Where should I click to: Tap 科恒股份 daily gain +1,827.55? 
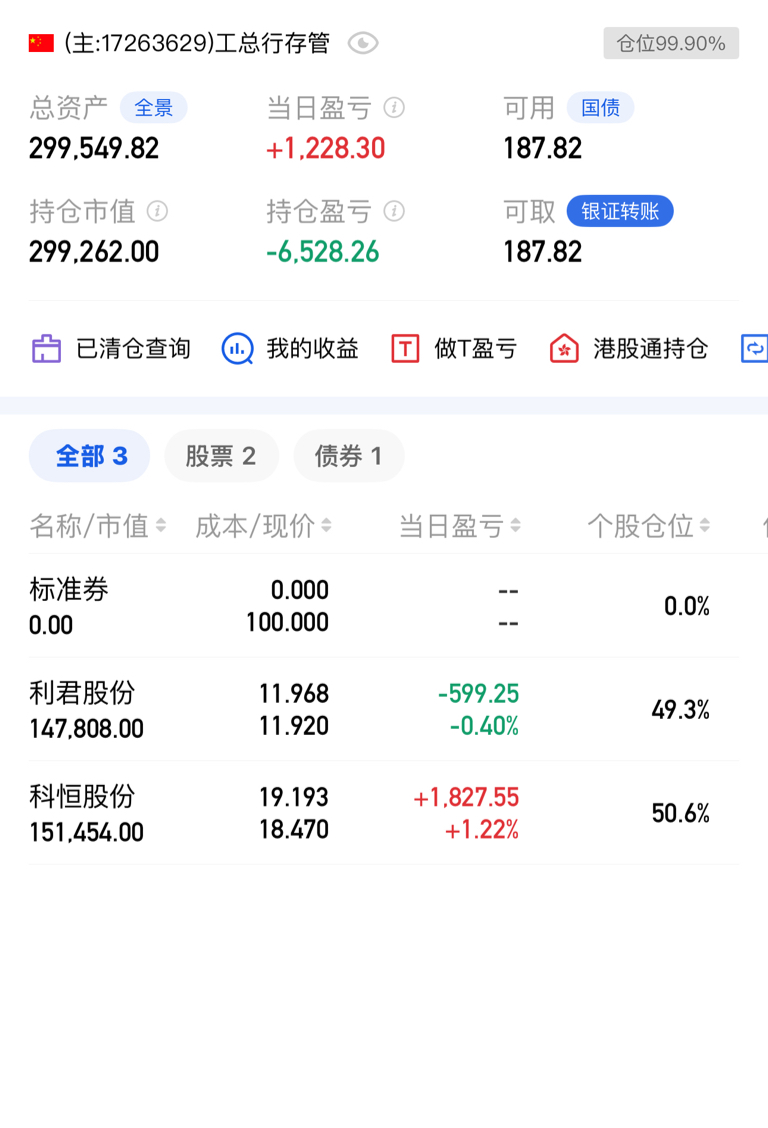(x=466, y=797)
